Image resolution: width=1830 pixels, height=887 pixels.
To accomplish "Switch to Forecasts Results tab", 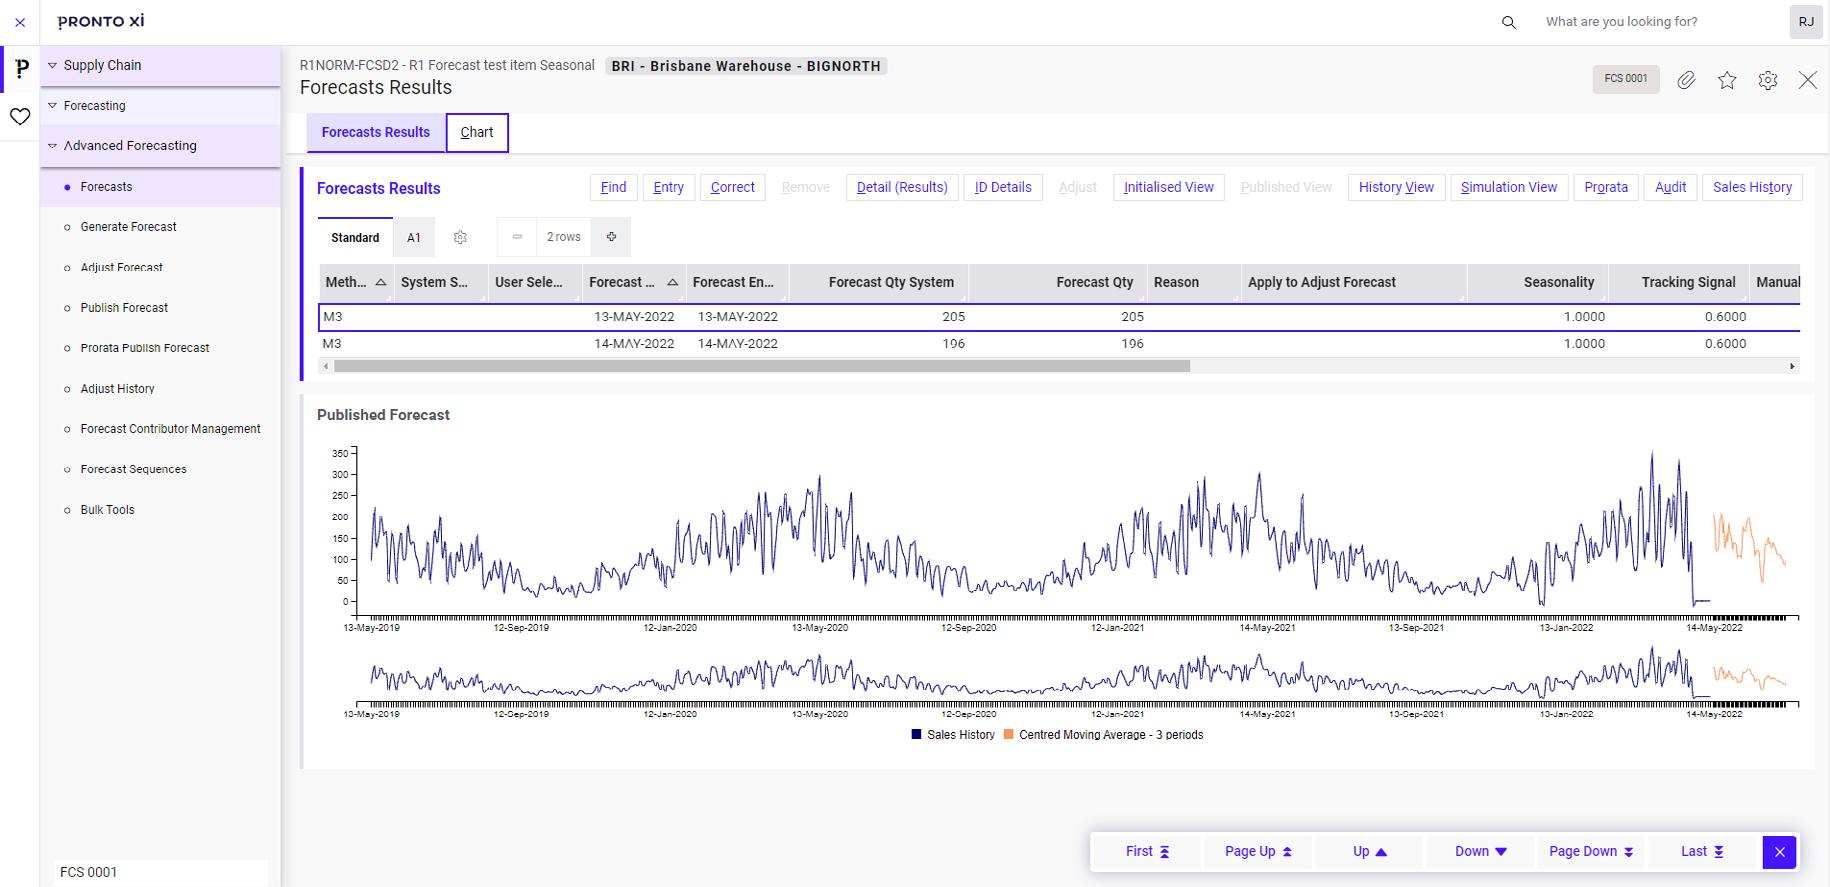I will [x=376, y=132].
